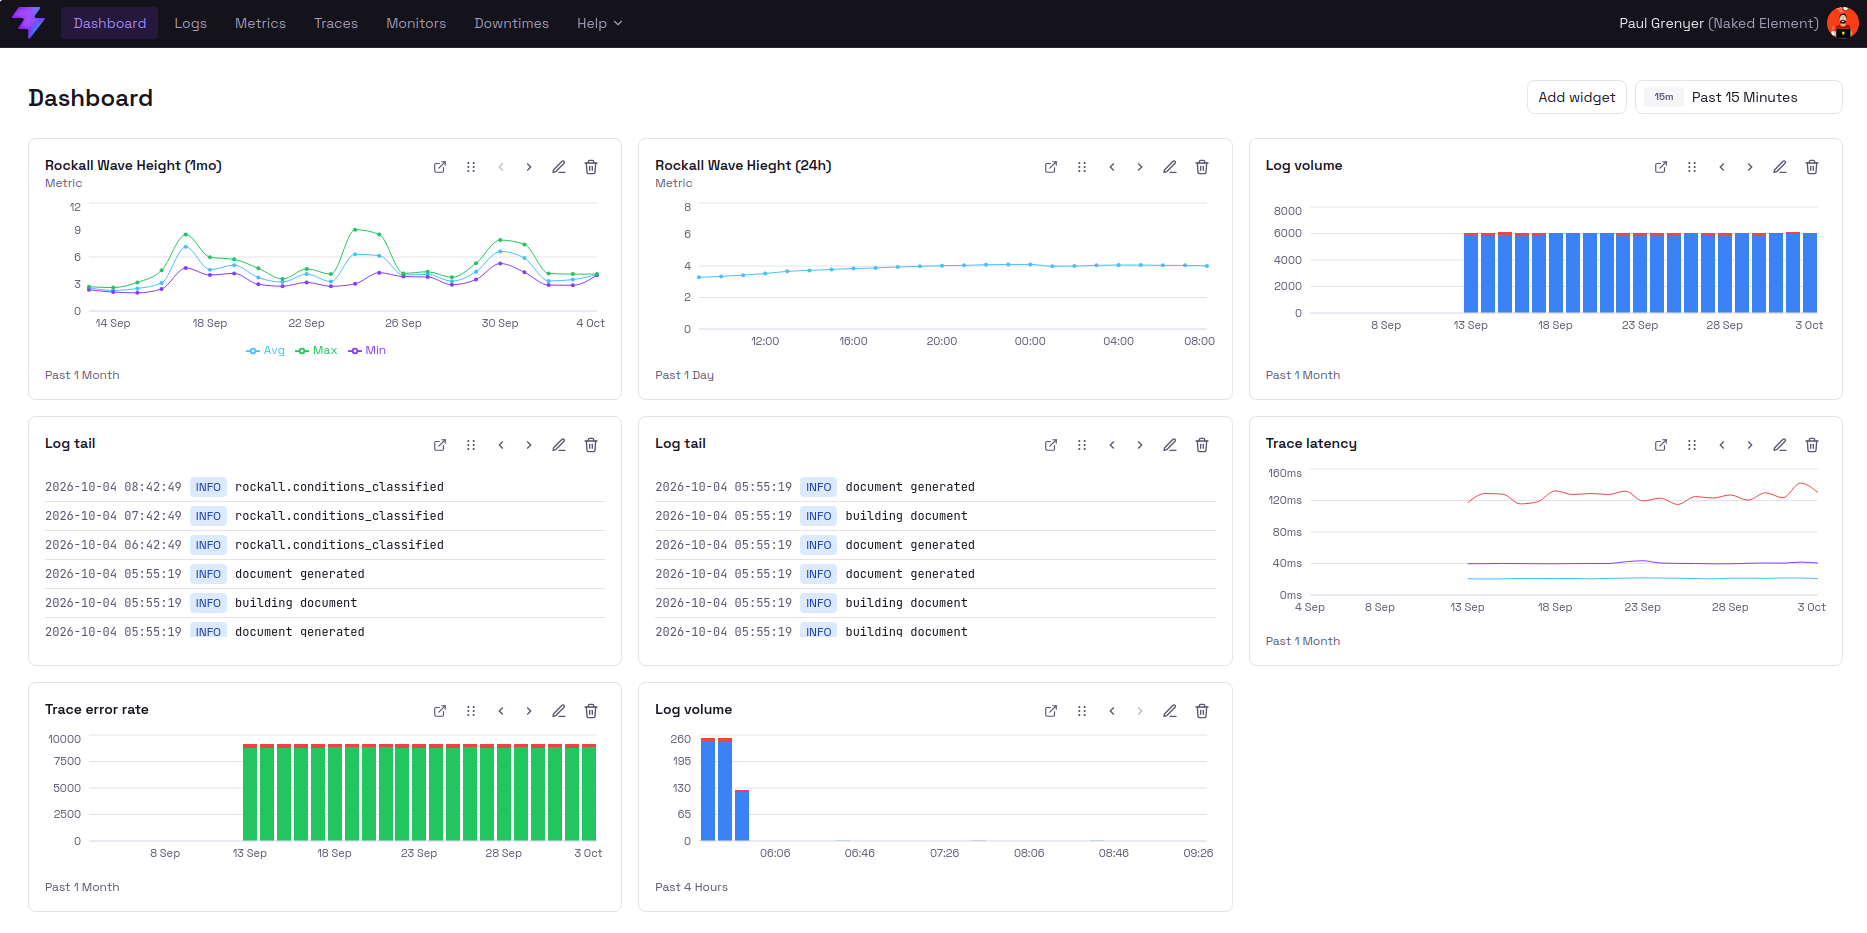Open Rockall Wave Height (1mo) in a new window
This screenshot has height=933, width=1867.
pos(440,167)
